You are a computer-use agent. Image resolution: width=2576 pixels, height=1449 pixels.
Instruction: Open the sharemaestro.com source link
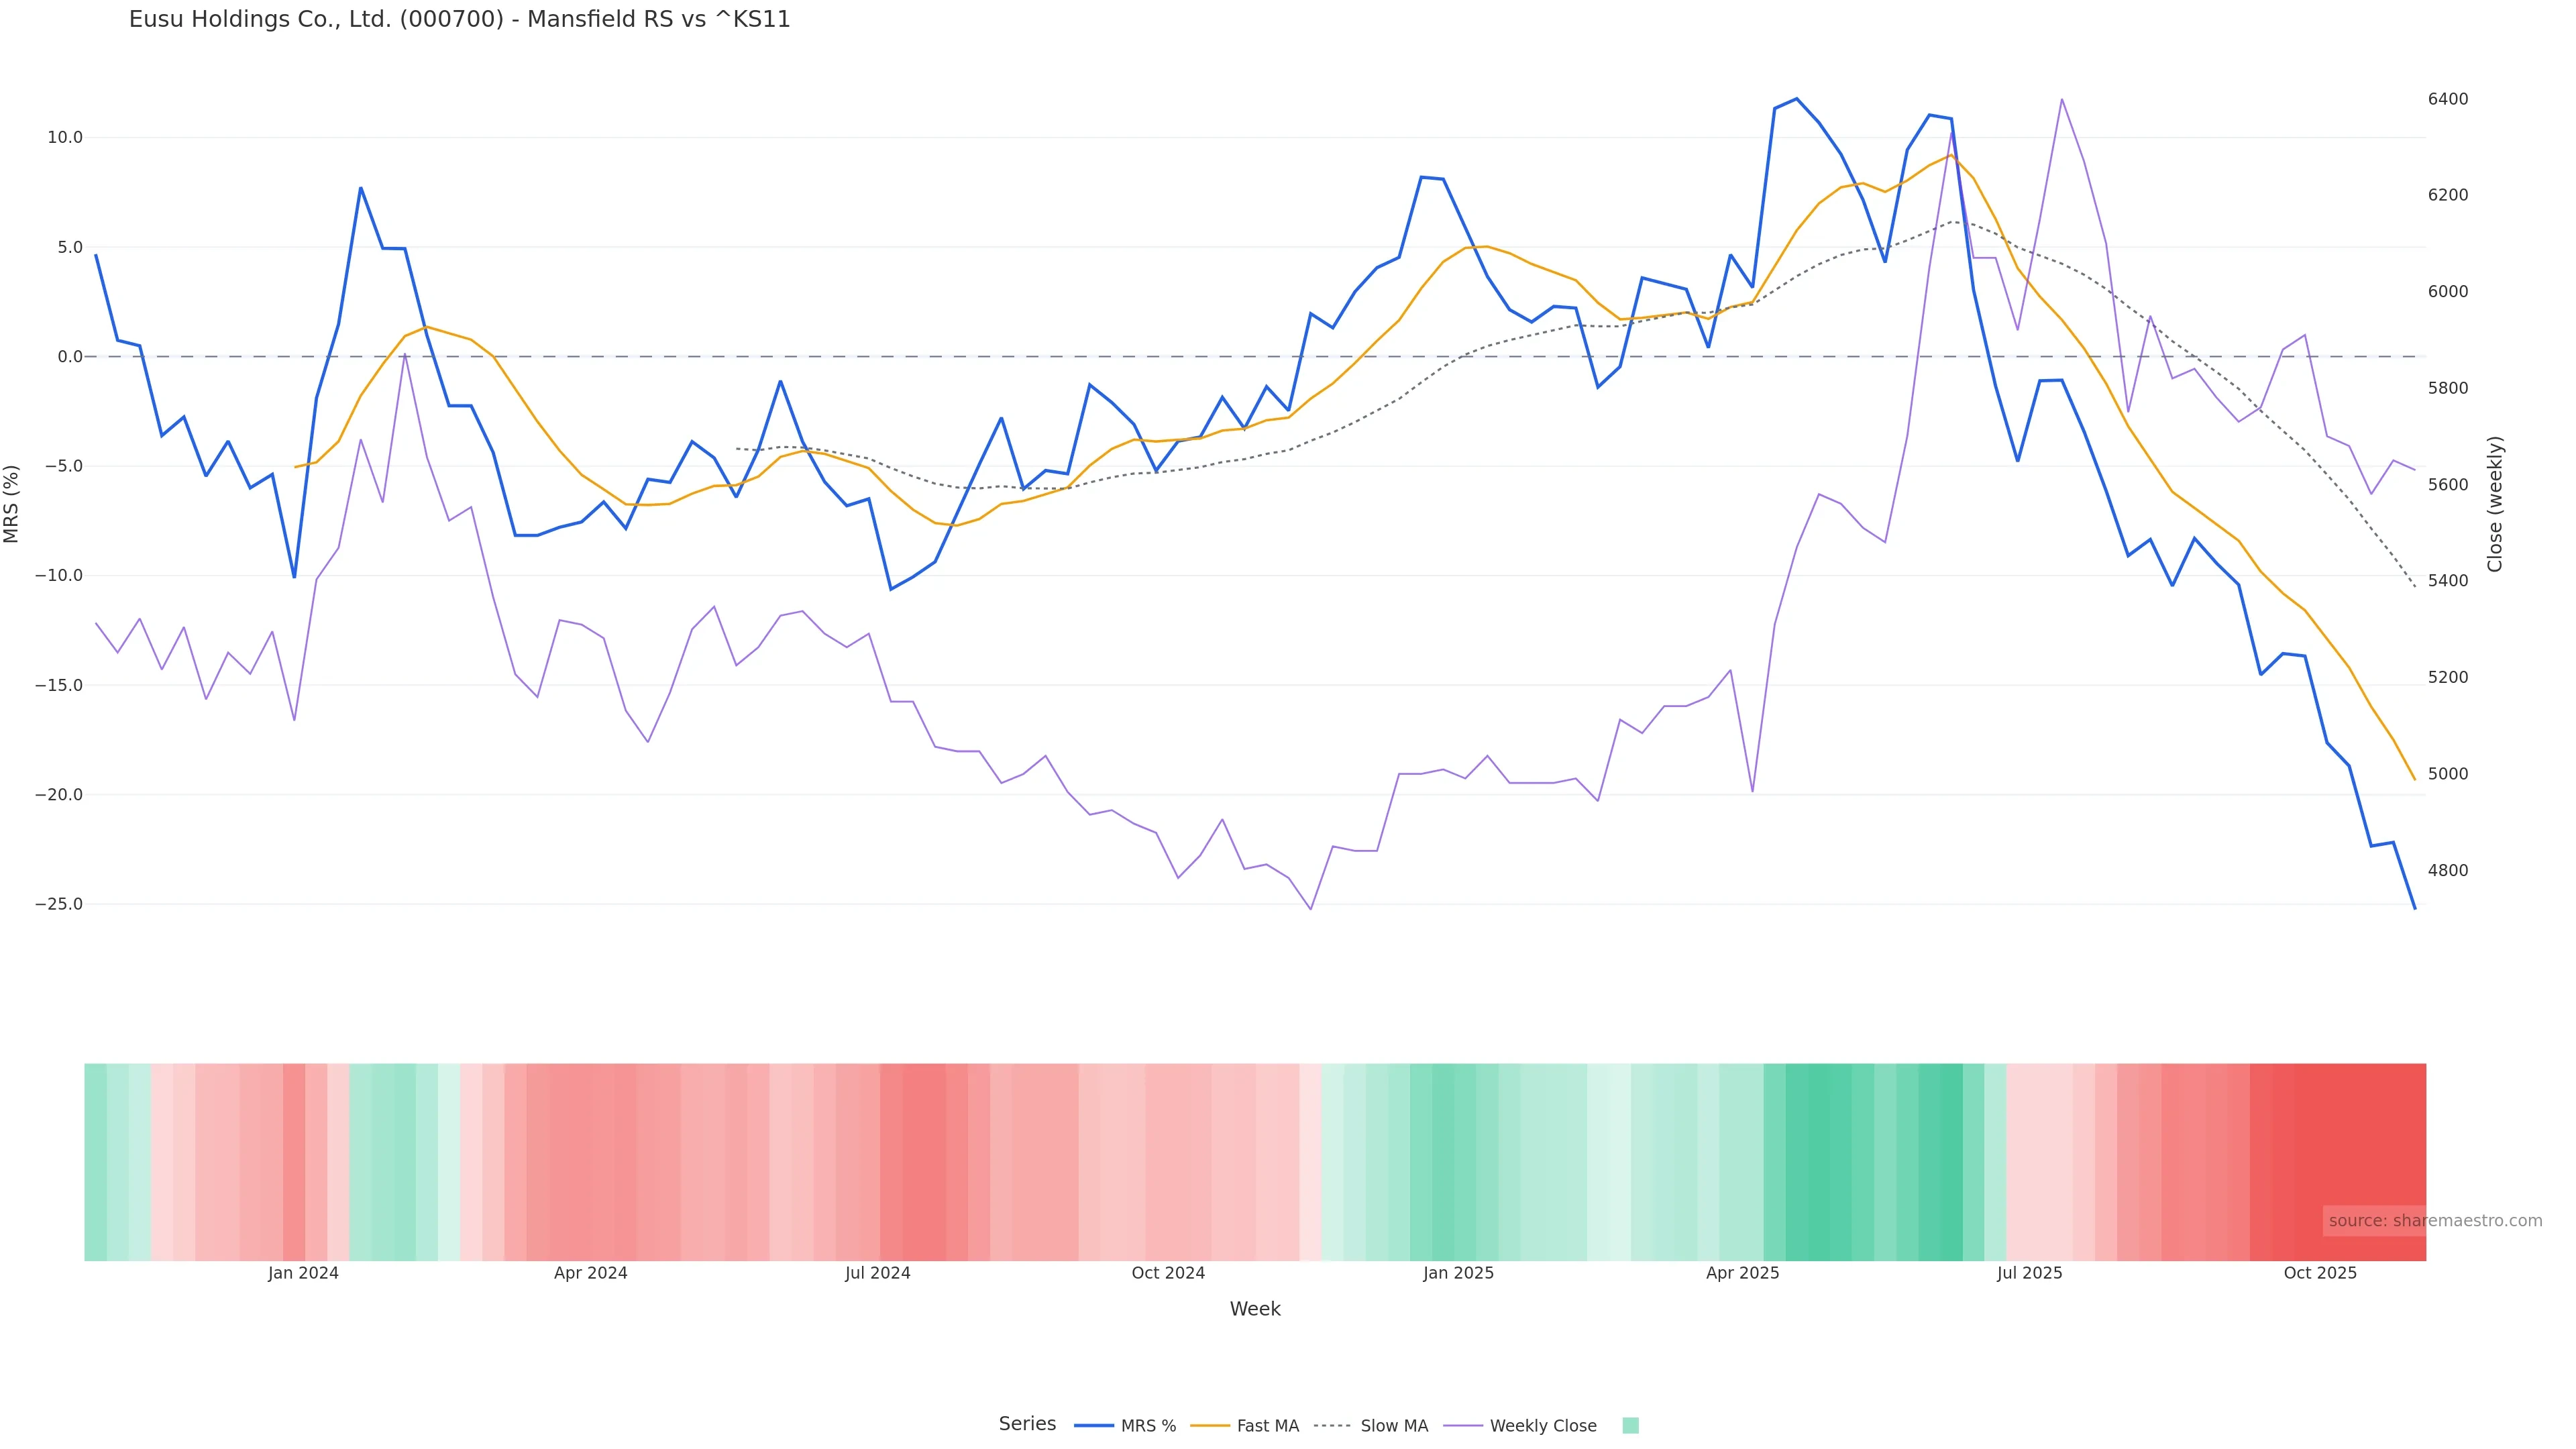2435,1221
